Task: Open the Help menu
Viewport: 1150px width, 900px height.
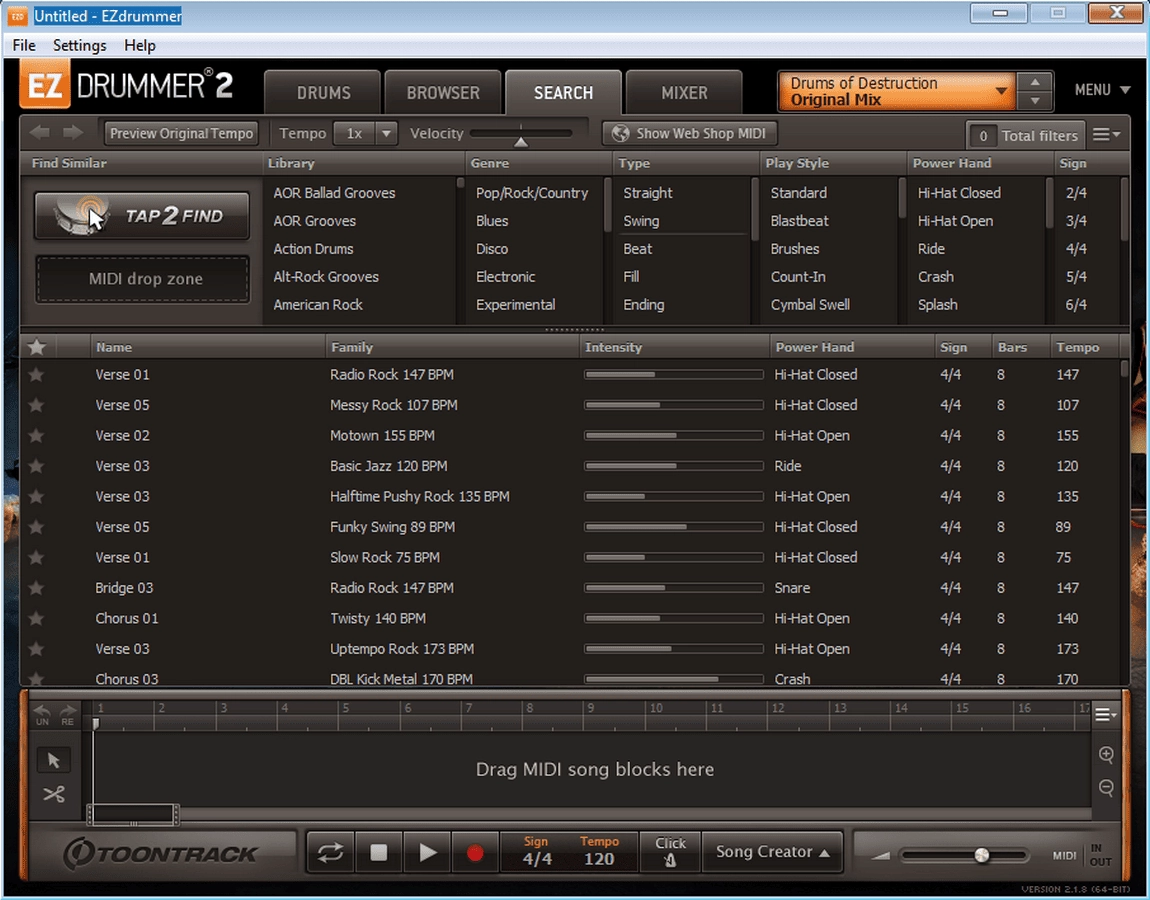Action: (x=139, y=45)
